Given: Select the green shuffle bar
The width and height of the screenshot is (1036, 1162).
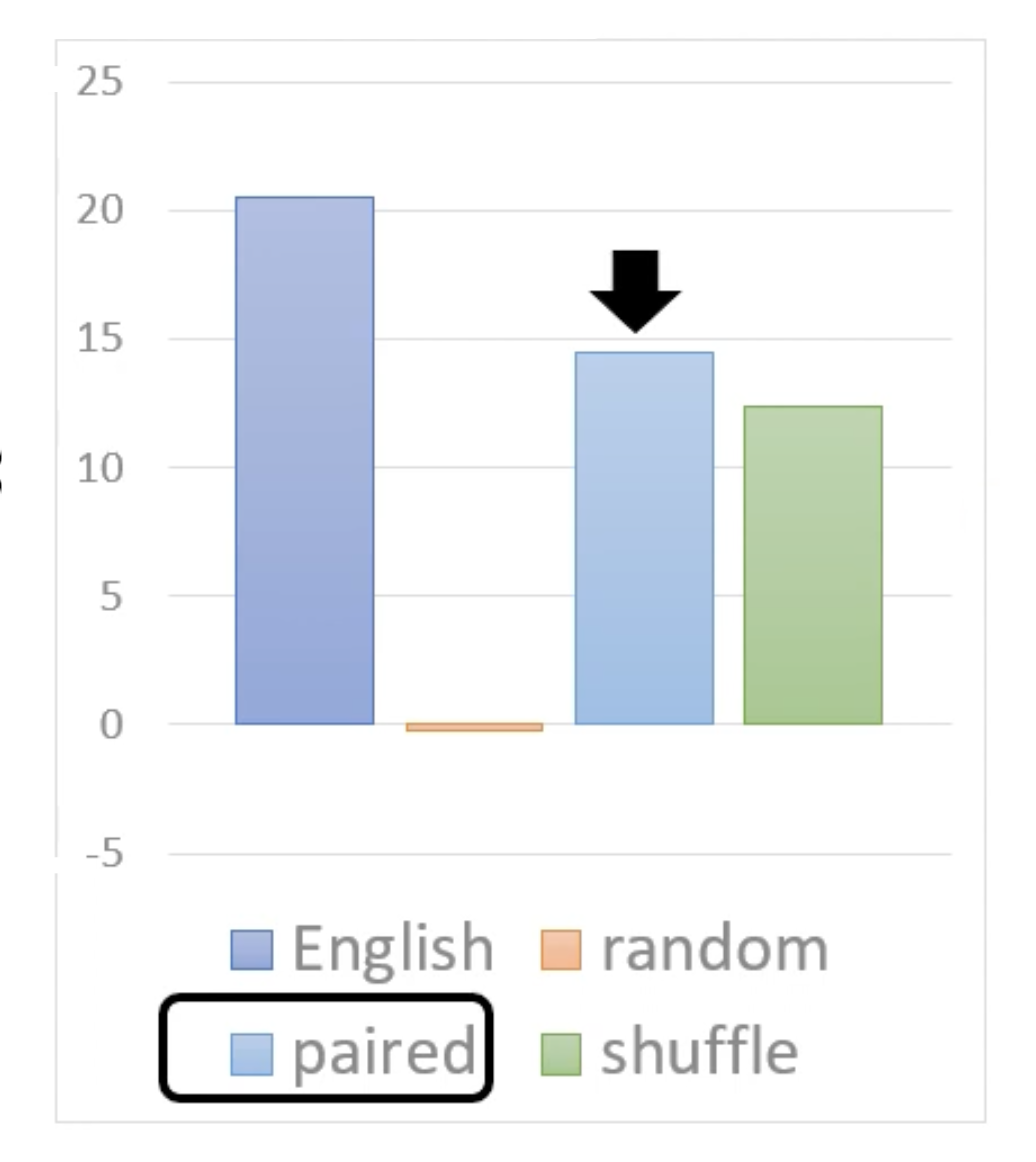Looking at the screenshot, I should (x=813, y=565).
